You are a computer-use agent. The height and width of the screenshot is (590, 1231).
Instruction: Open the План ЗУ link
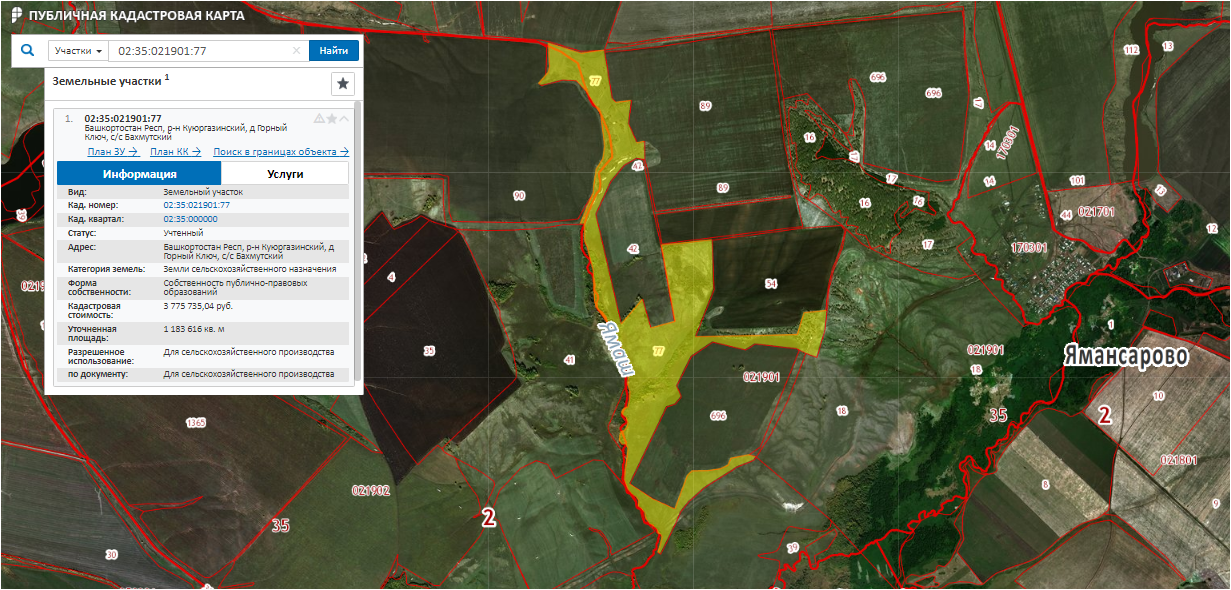(x=112, y=152)
